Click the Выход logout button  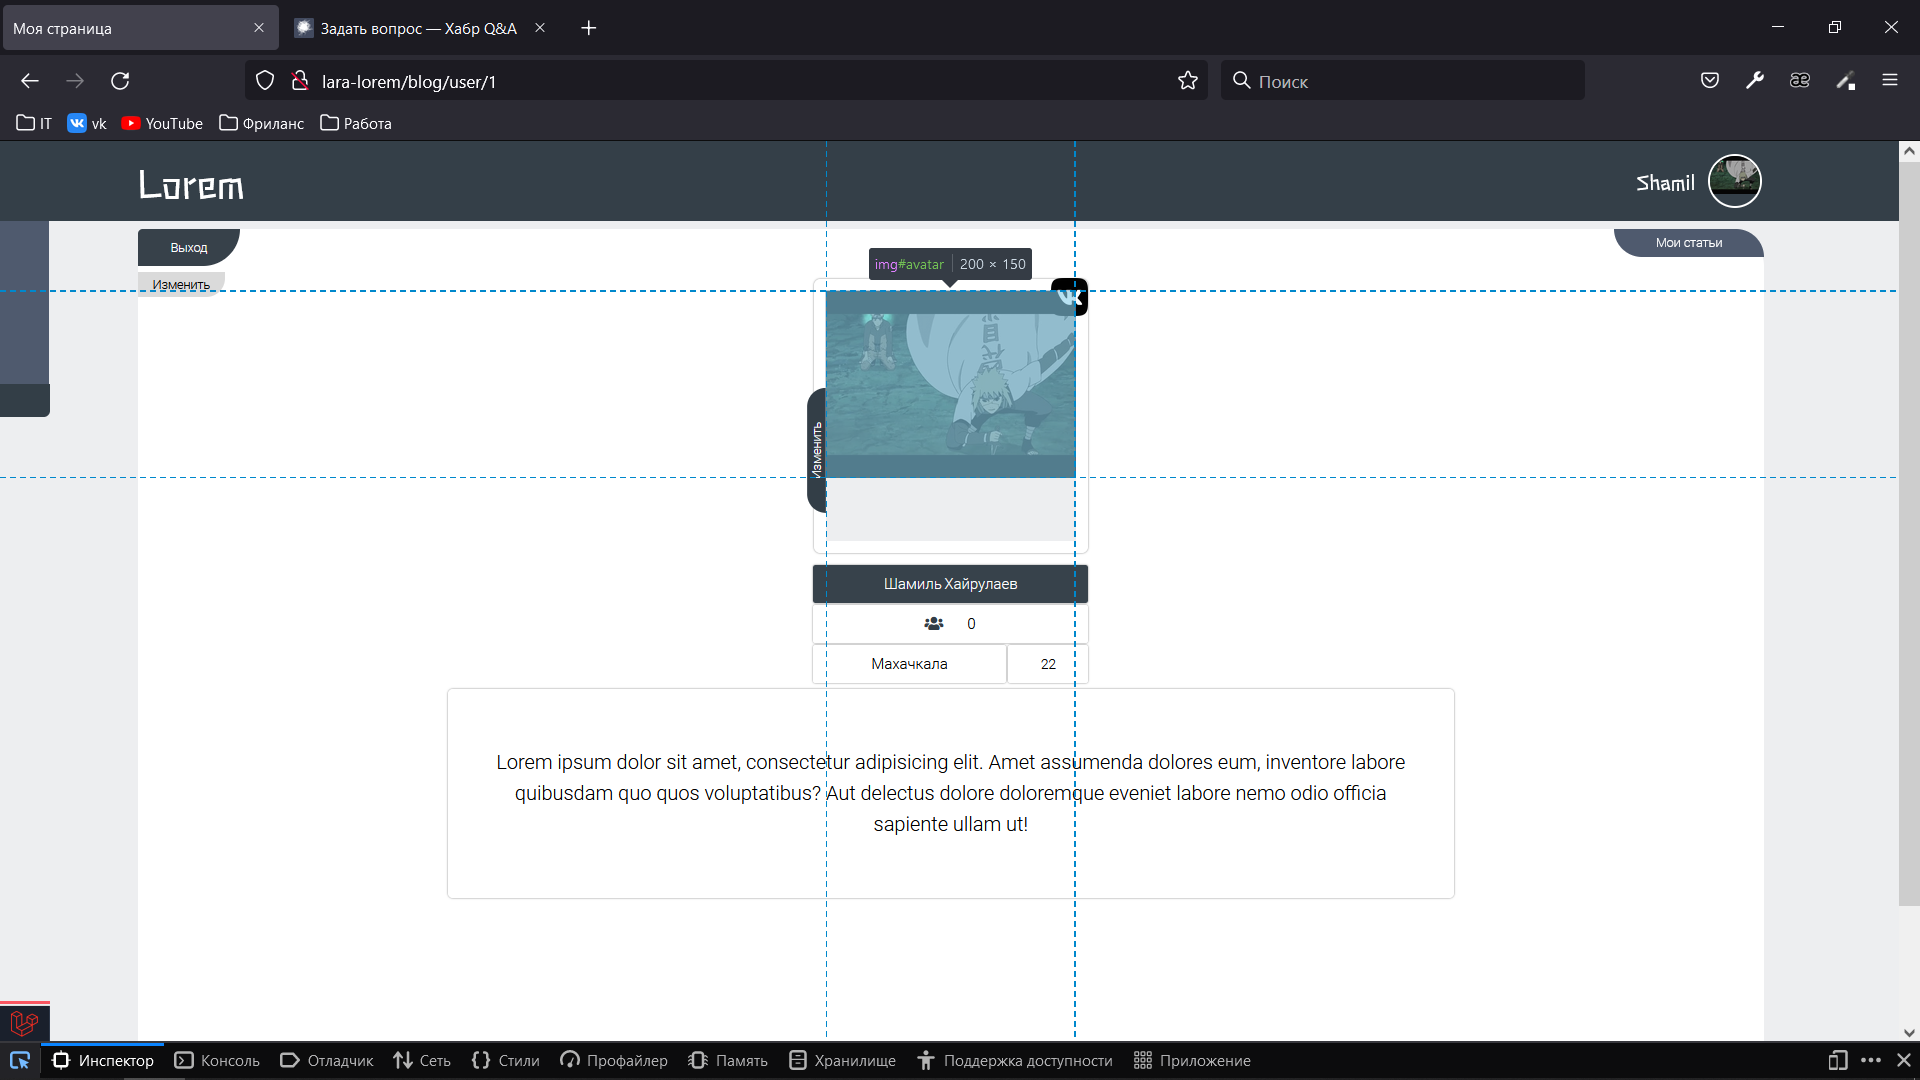point(189,247)
